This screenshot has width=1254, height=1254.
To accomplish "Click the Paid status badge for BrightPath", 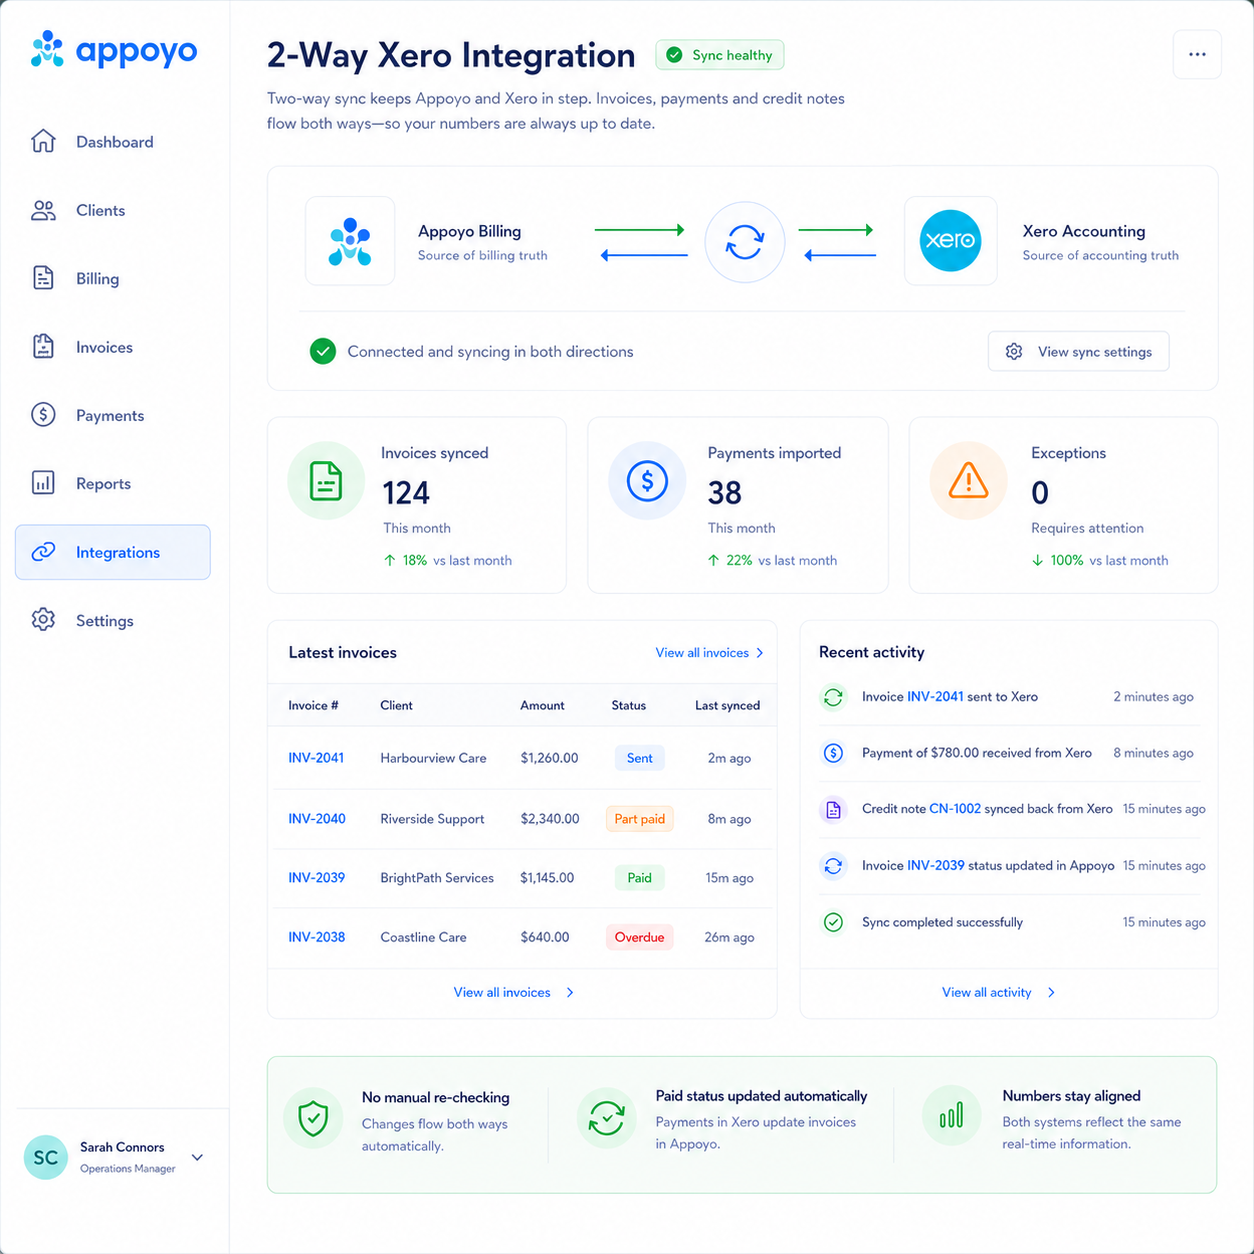I will (x=639, y=878).
